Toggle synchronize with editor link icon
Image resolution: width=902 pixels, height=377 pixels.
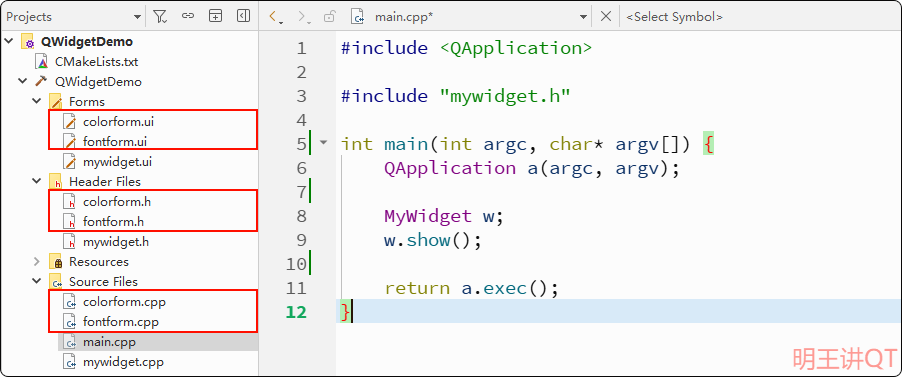click(x=188, y=16)
